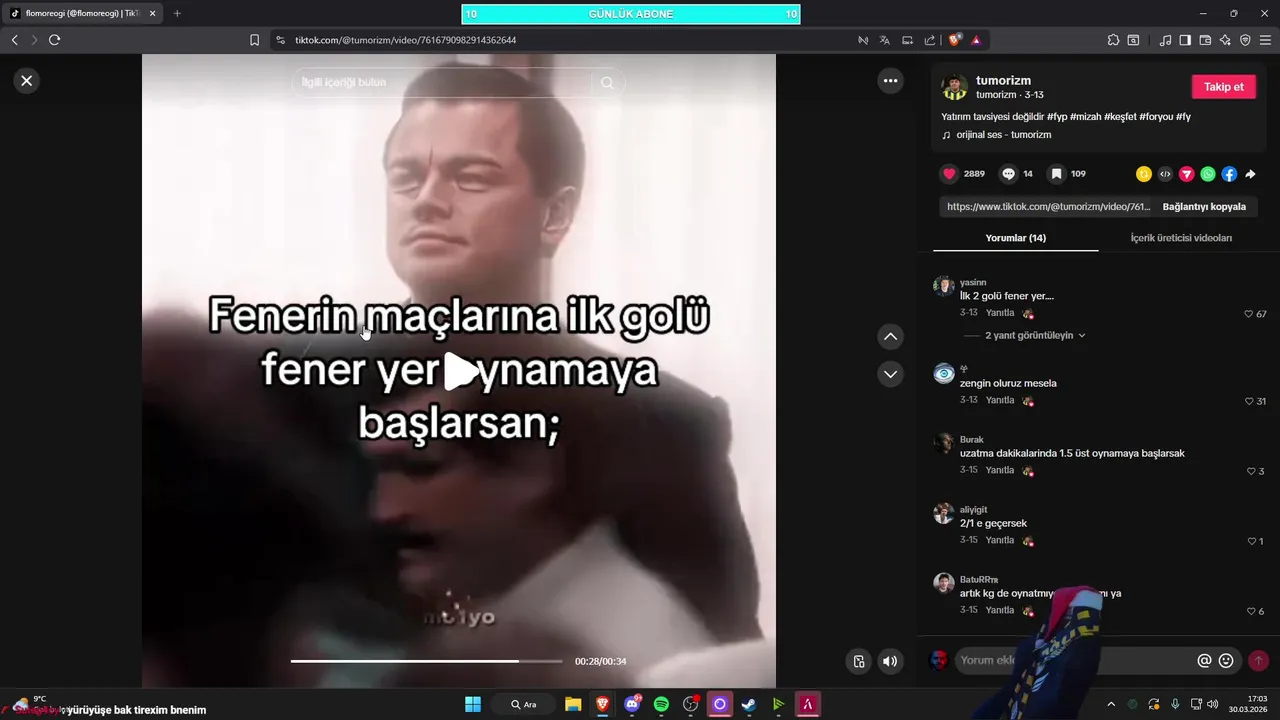Open the browser hamburger menu

(x=1265, y=40)
